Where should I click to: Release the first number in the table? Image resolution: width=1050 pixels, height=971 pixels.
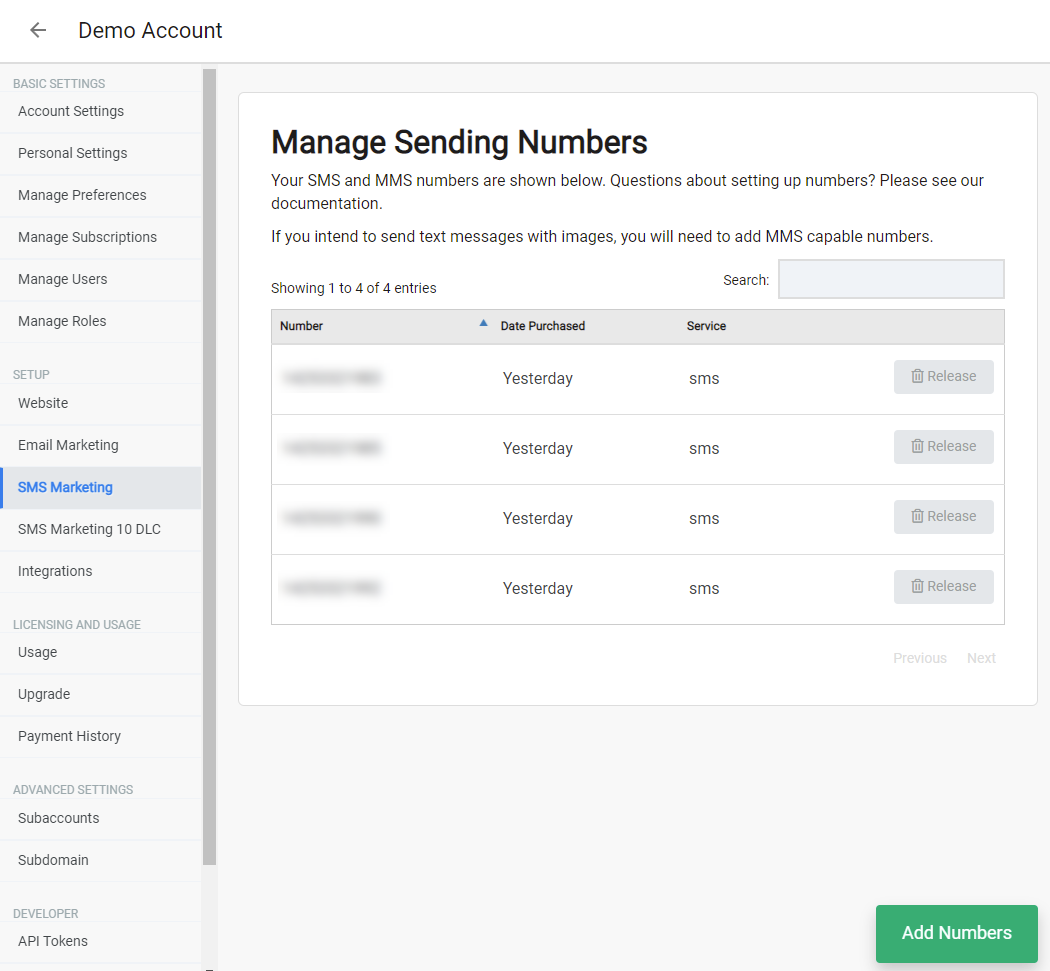(944, 377)
